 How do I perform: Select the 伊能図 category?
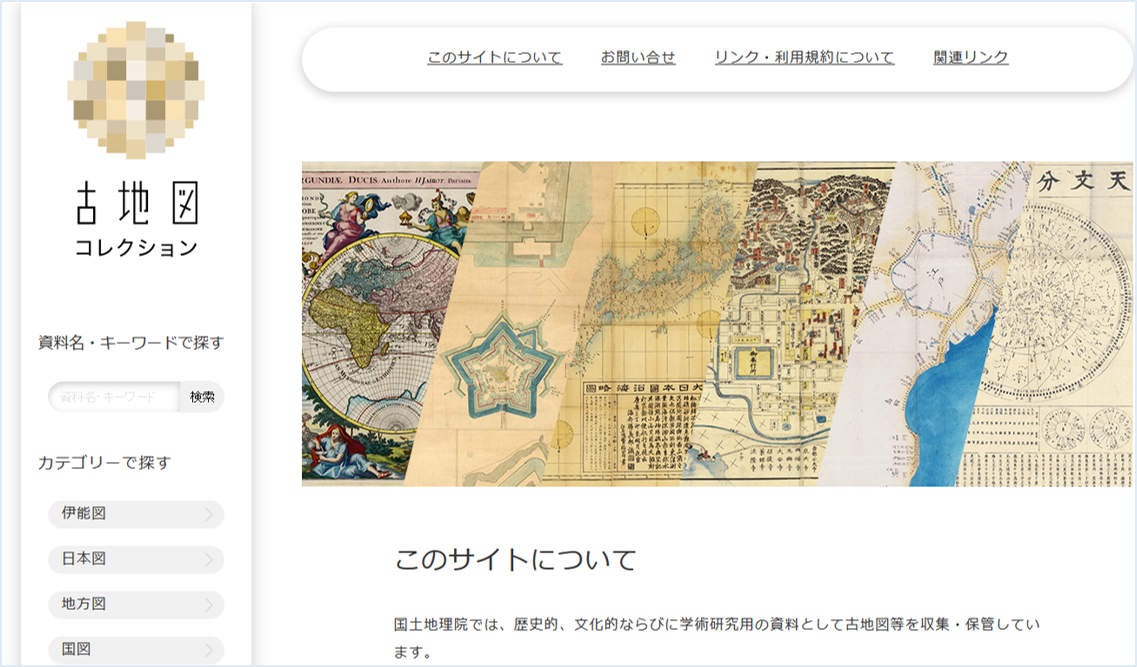click(136, 514)
